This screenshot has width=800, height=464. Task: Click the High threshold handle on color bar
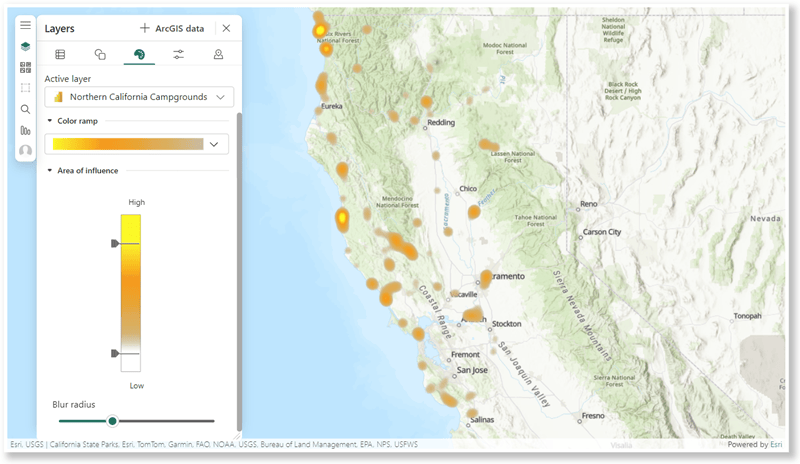coord(115,243)
